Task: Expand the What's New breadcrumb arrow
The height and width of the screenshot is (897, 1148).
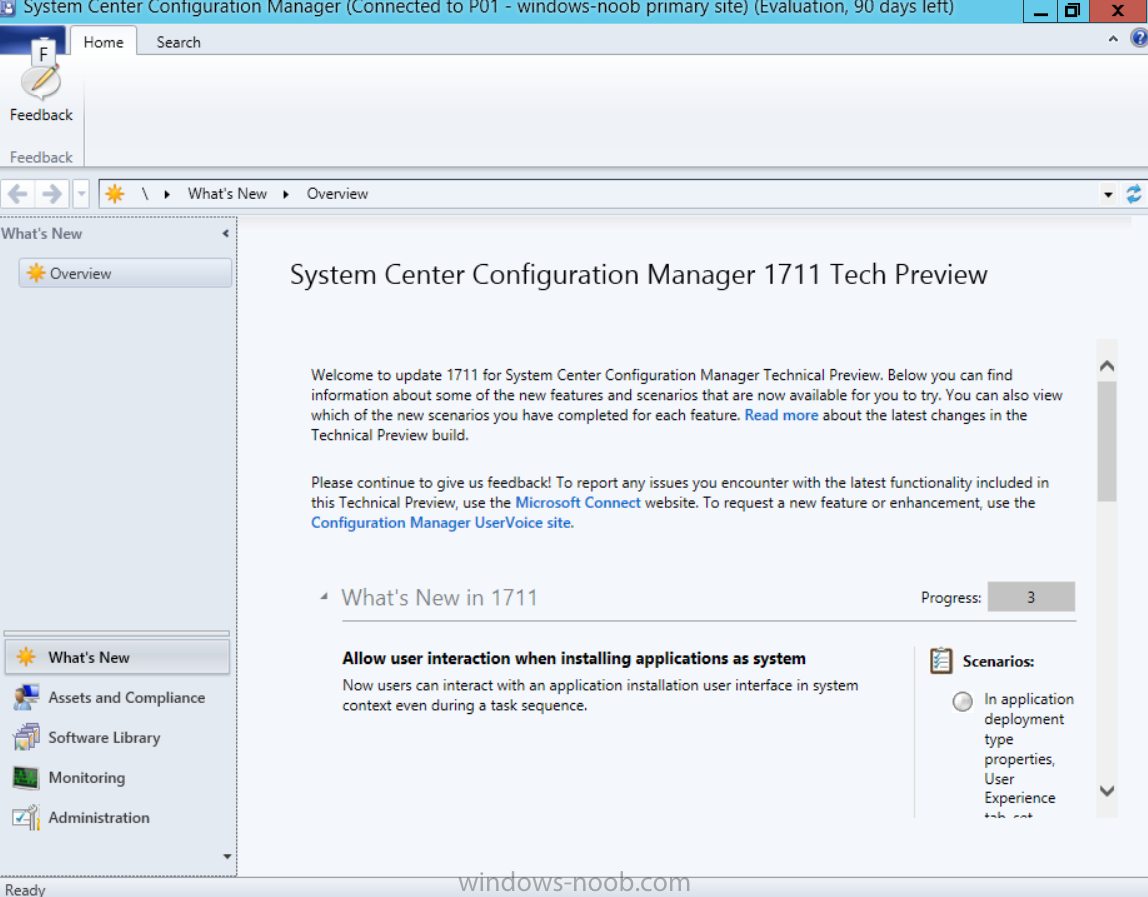Action: point(286,194)
